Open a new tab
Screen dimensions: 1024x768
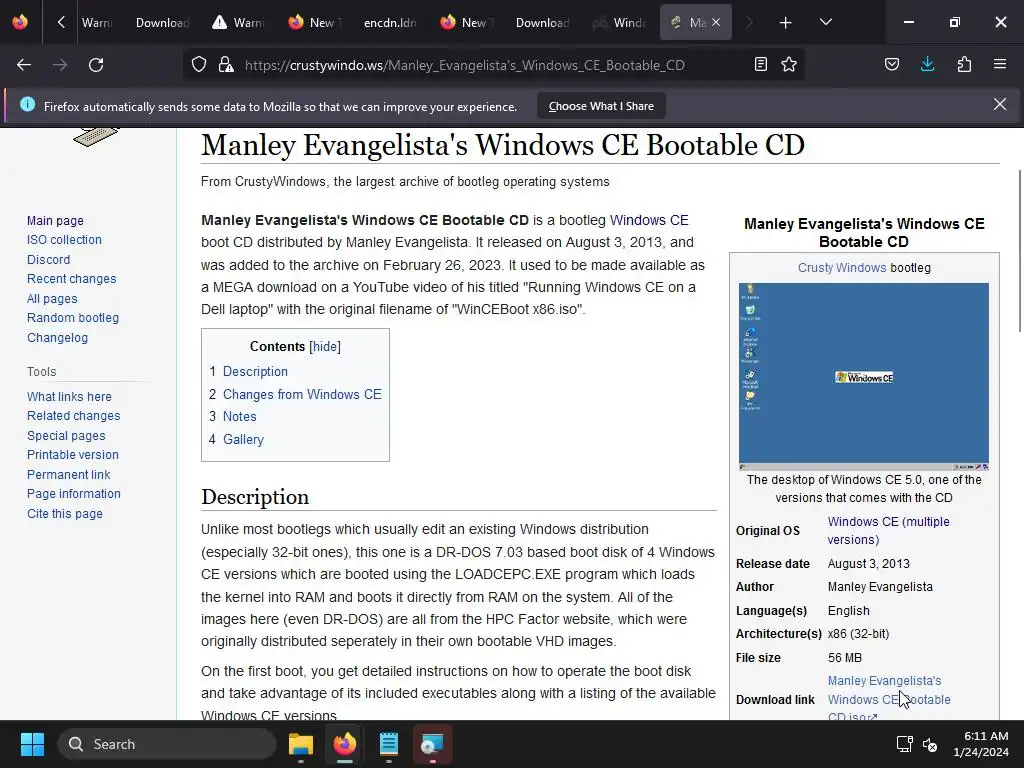click(x=786, y=23)
